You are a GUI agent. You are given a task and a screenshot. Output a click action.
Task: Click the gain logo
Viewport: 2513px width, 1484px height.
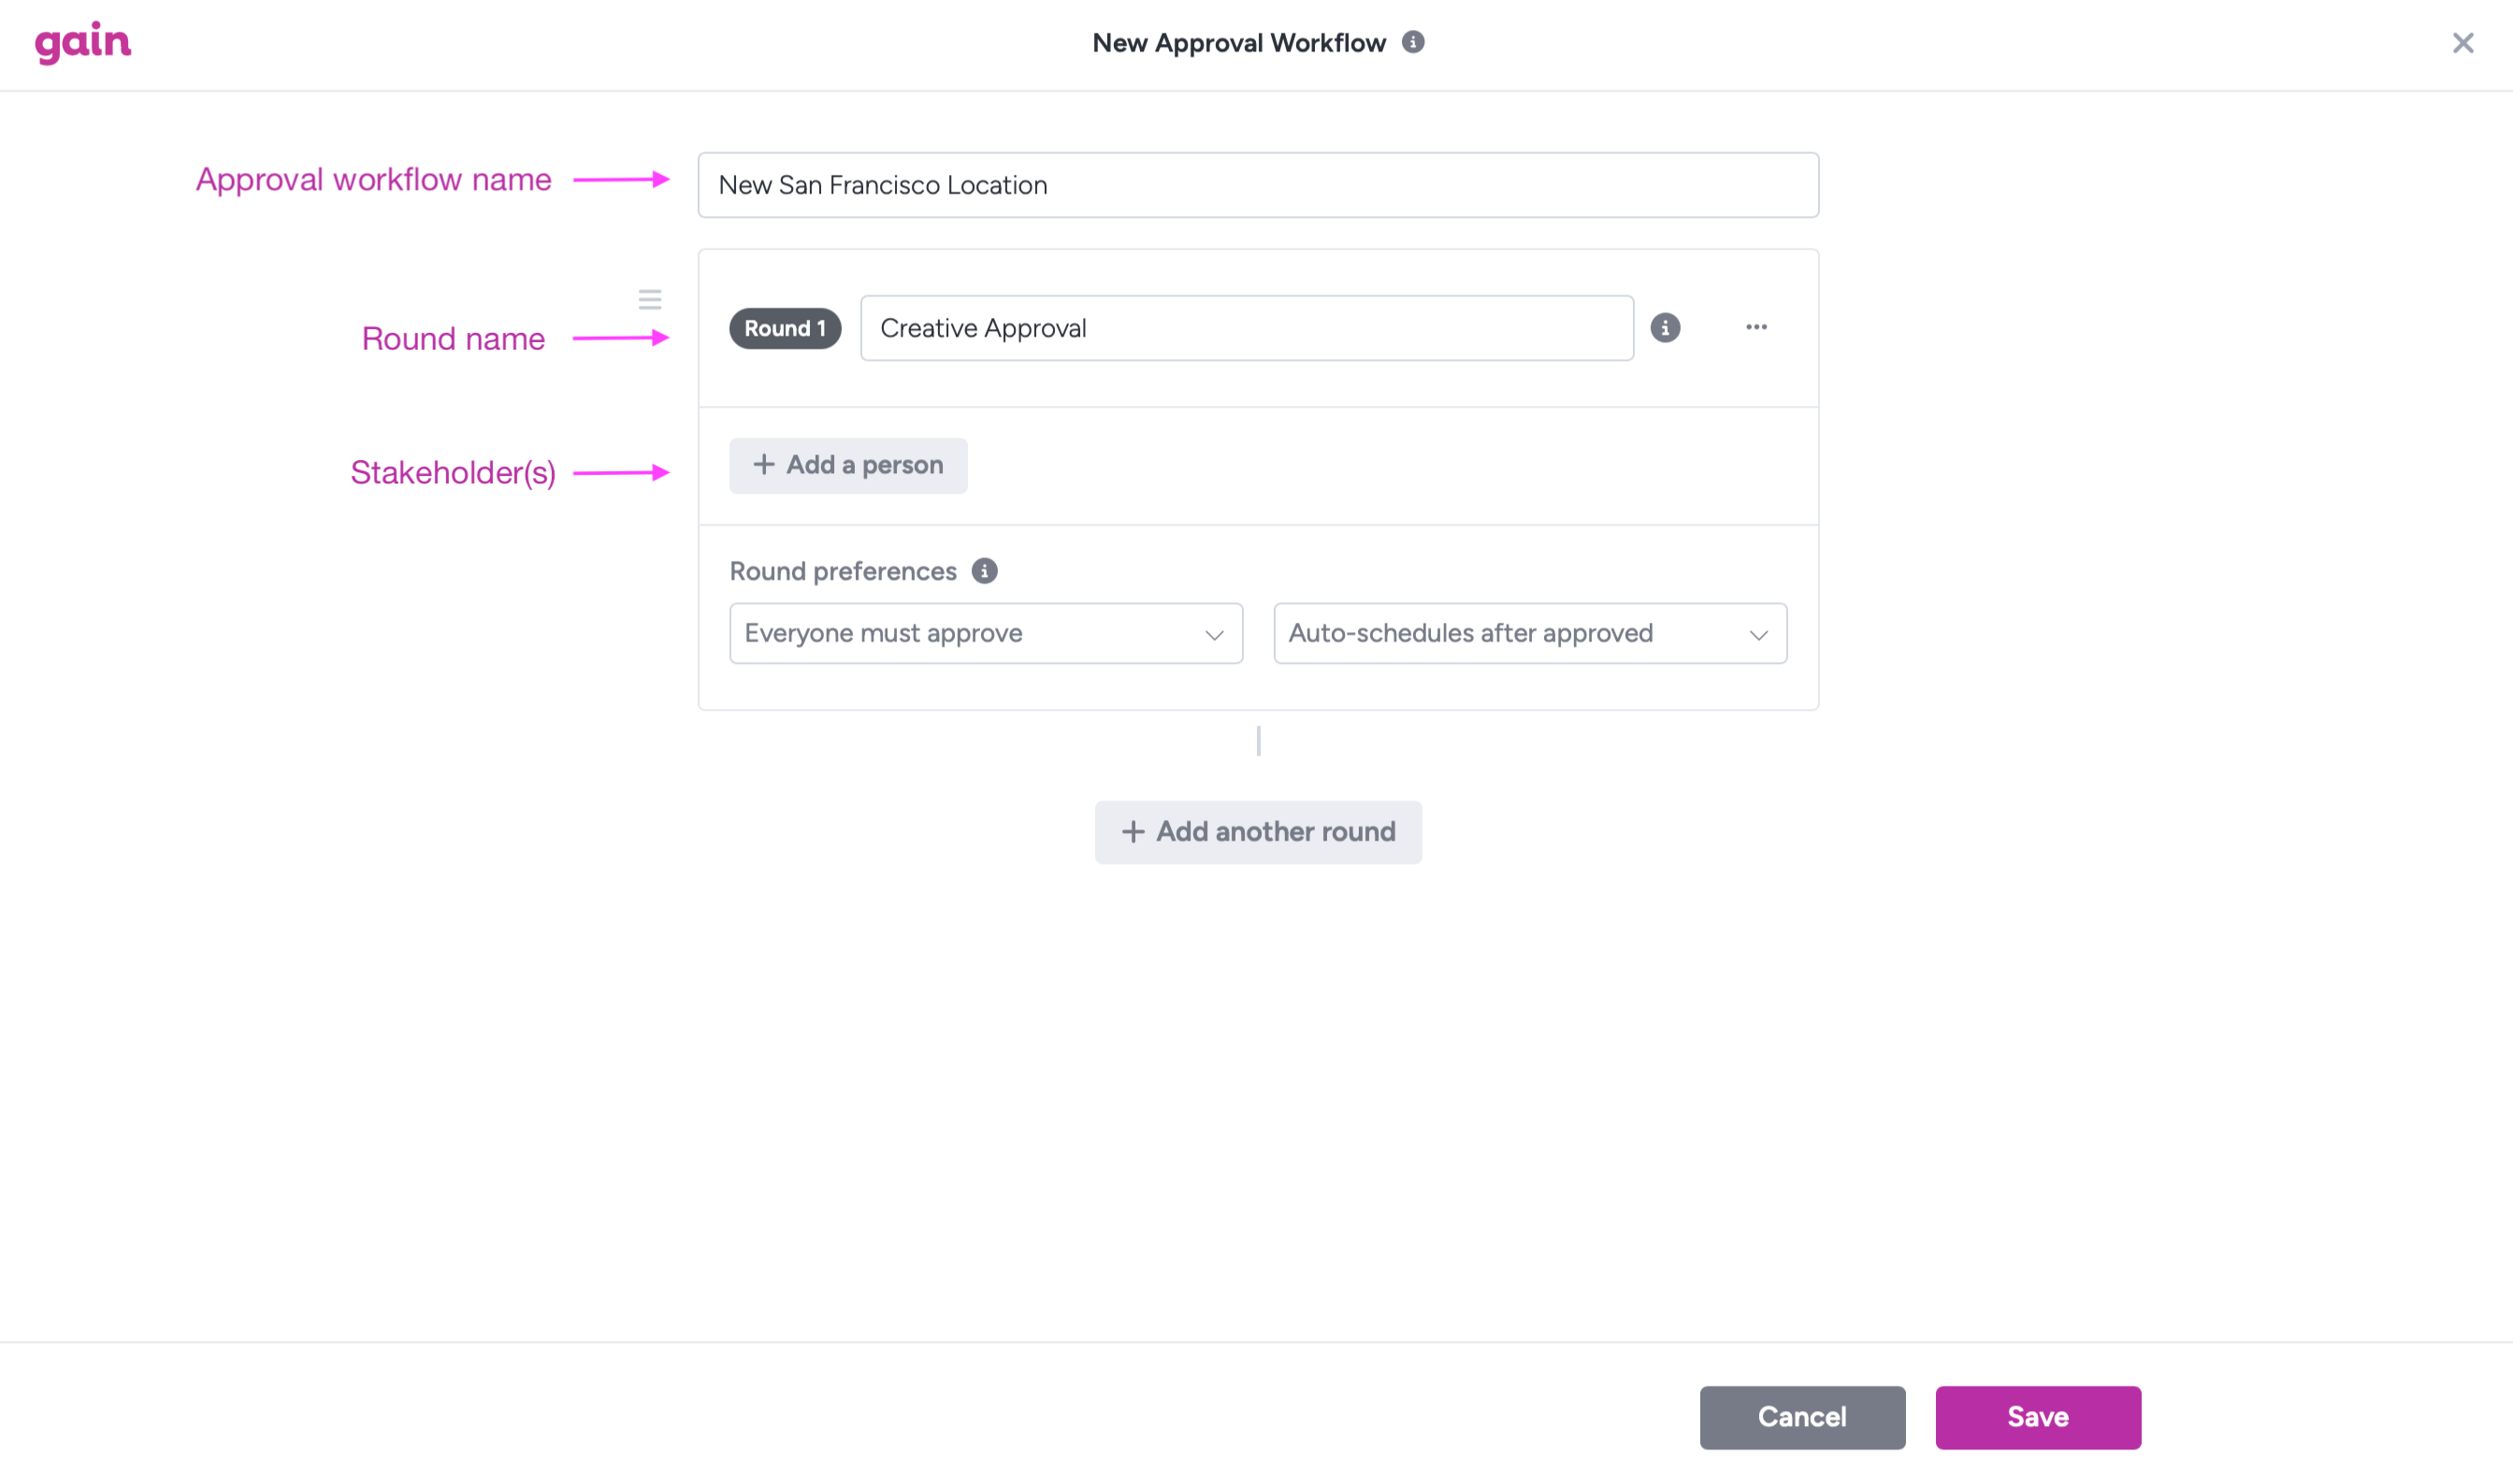pyautogui.click(x=83, y=42)
